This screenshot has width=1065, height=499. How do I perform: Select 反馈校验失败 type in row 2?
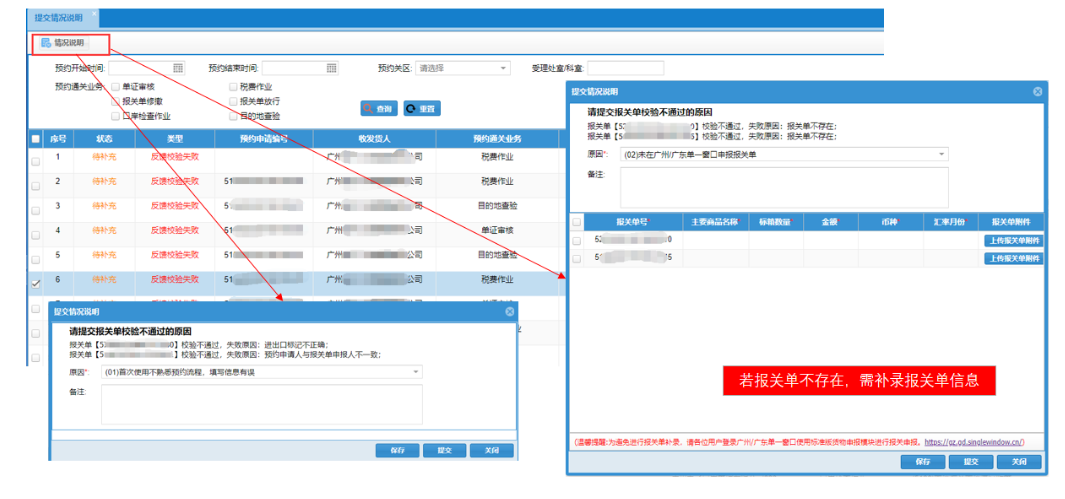(x=175, y=181)
